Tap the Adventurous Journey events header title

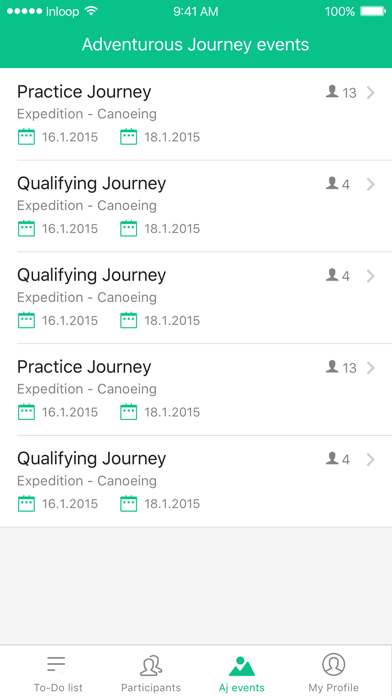[195, 45]
